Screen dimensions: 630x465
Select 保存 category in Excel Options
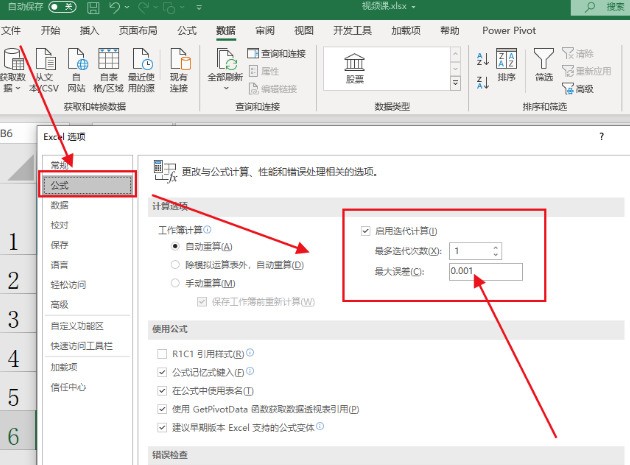coord(88,245)
